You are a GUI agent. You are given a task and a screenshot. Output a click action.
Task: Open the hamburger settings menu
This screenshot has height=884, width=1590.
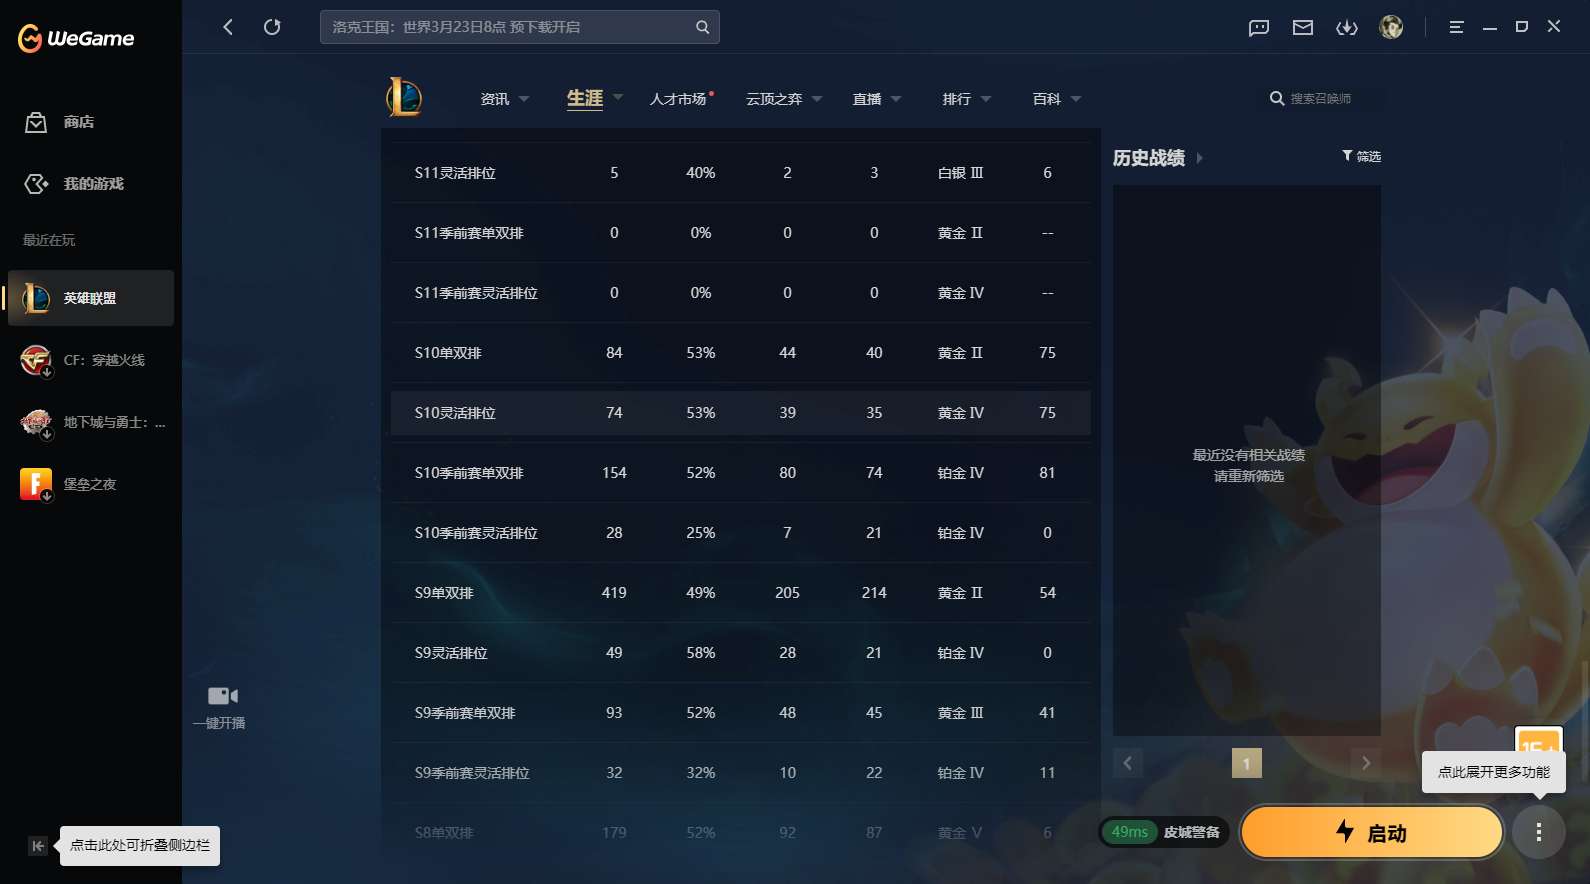(x=1456, y=27)
